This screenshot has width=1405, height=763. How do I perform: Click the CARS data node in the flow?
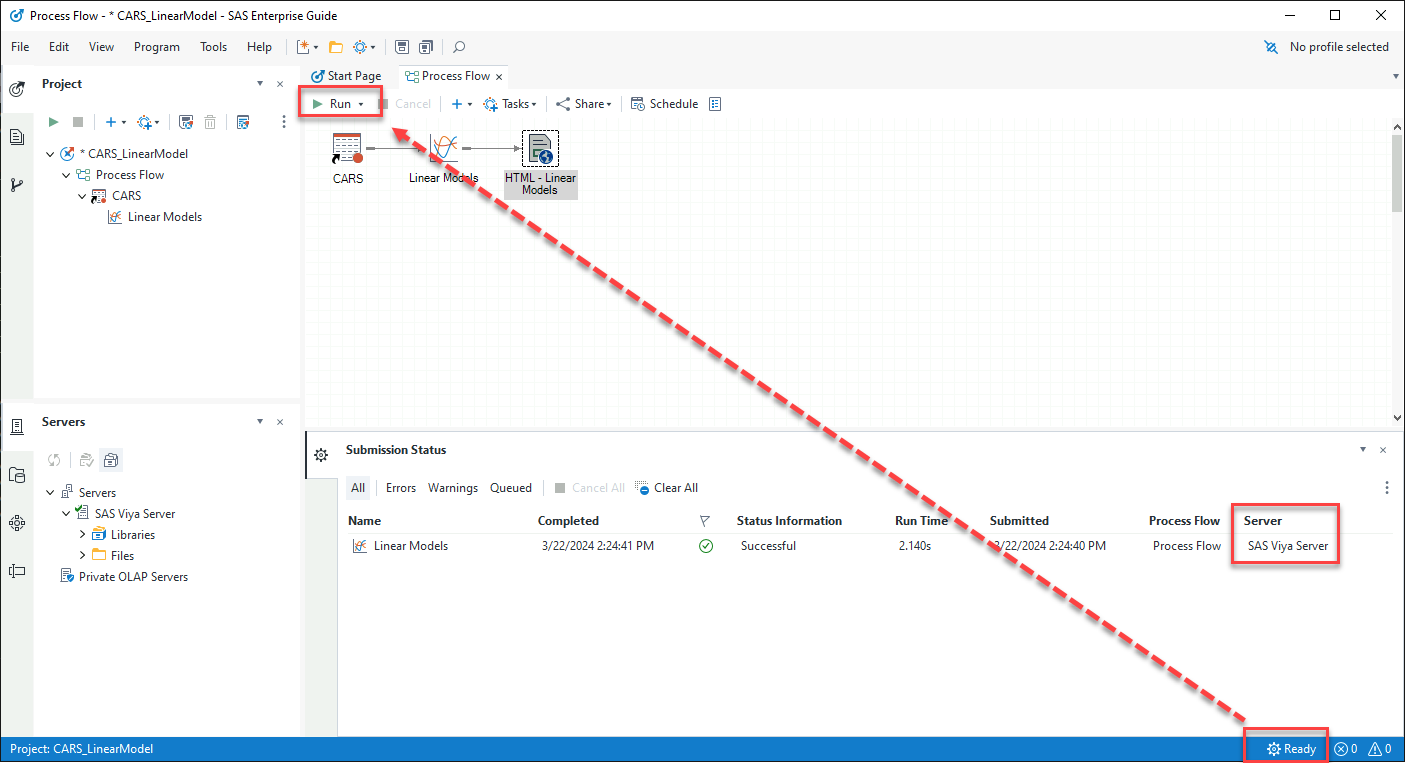(347, 149)
